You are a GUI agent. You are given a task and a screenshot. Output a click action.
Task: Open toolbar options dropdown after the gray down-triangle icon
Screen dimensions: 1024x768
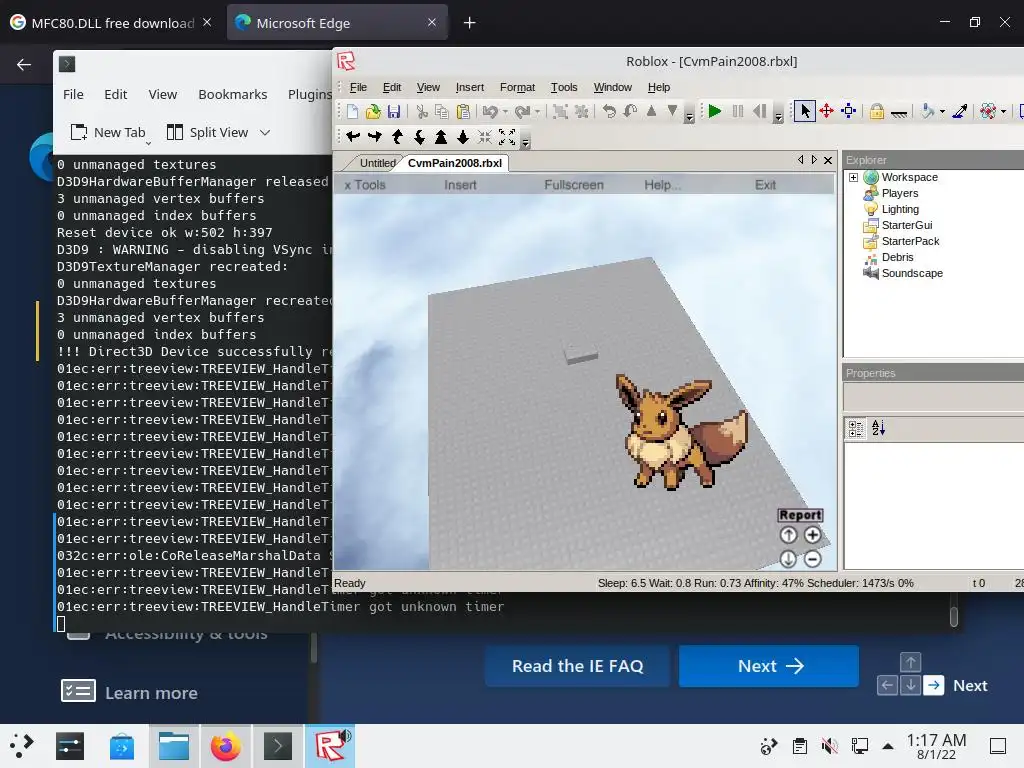(x=690, y=117)
